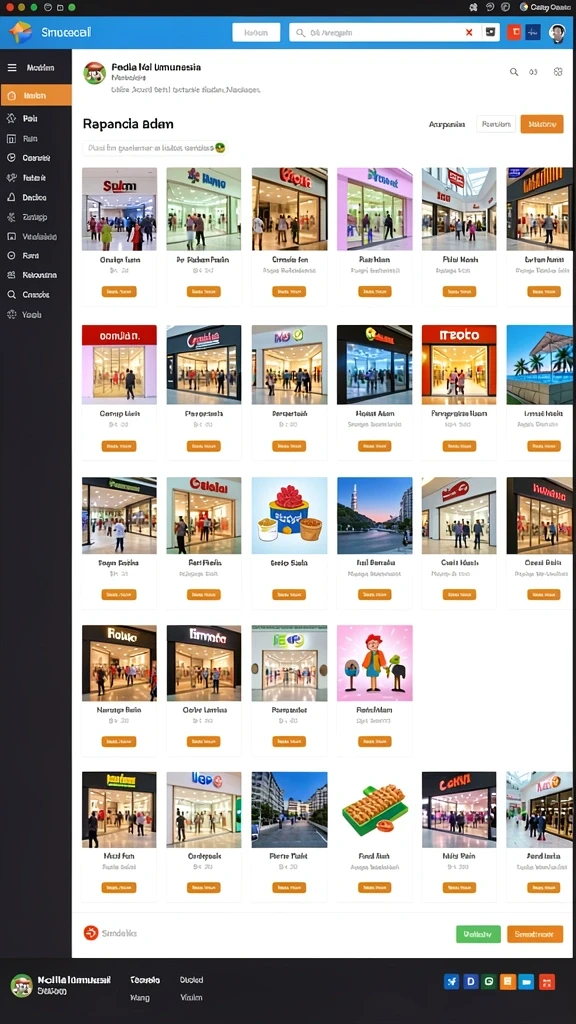Image resolution: width=576 pixels, height=1024 pixels.
Task: Click the orange square icon in the footer
Action: [x=508, y=982]
